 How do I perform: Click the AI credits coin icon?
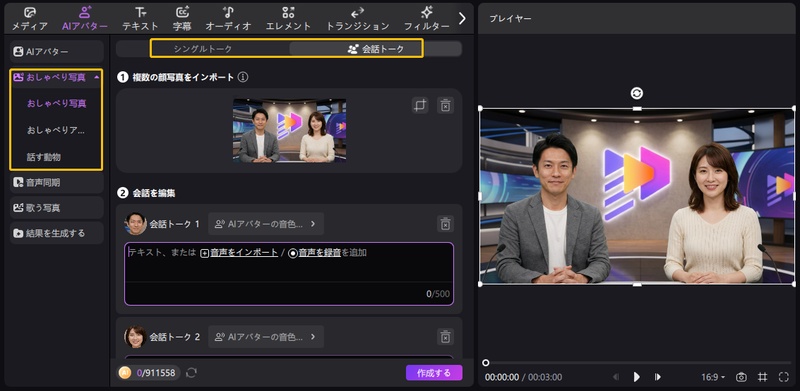[125, 373]
